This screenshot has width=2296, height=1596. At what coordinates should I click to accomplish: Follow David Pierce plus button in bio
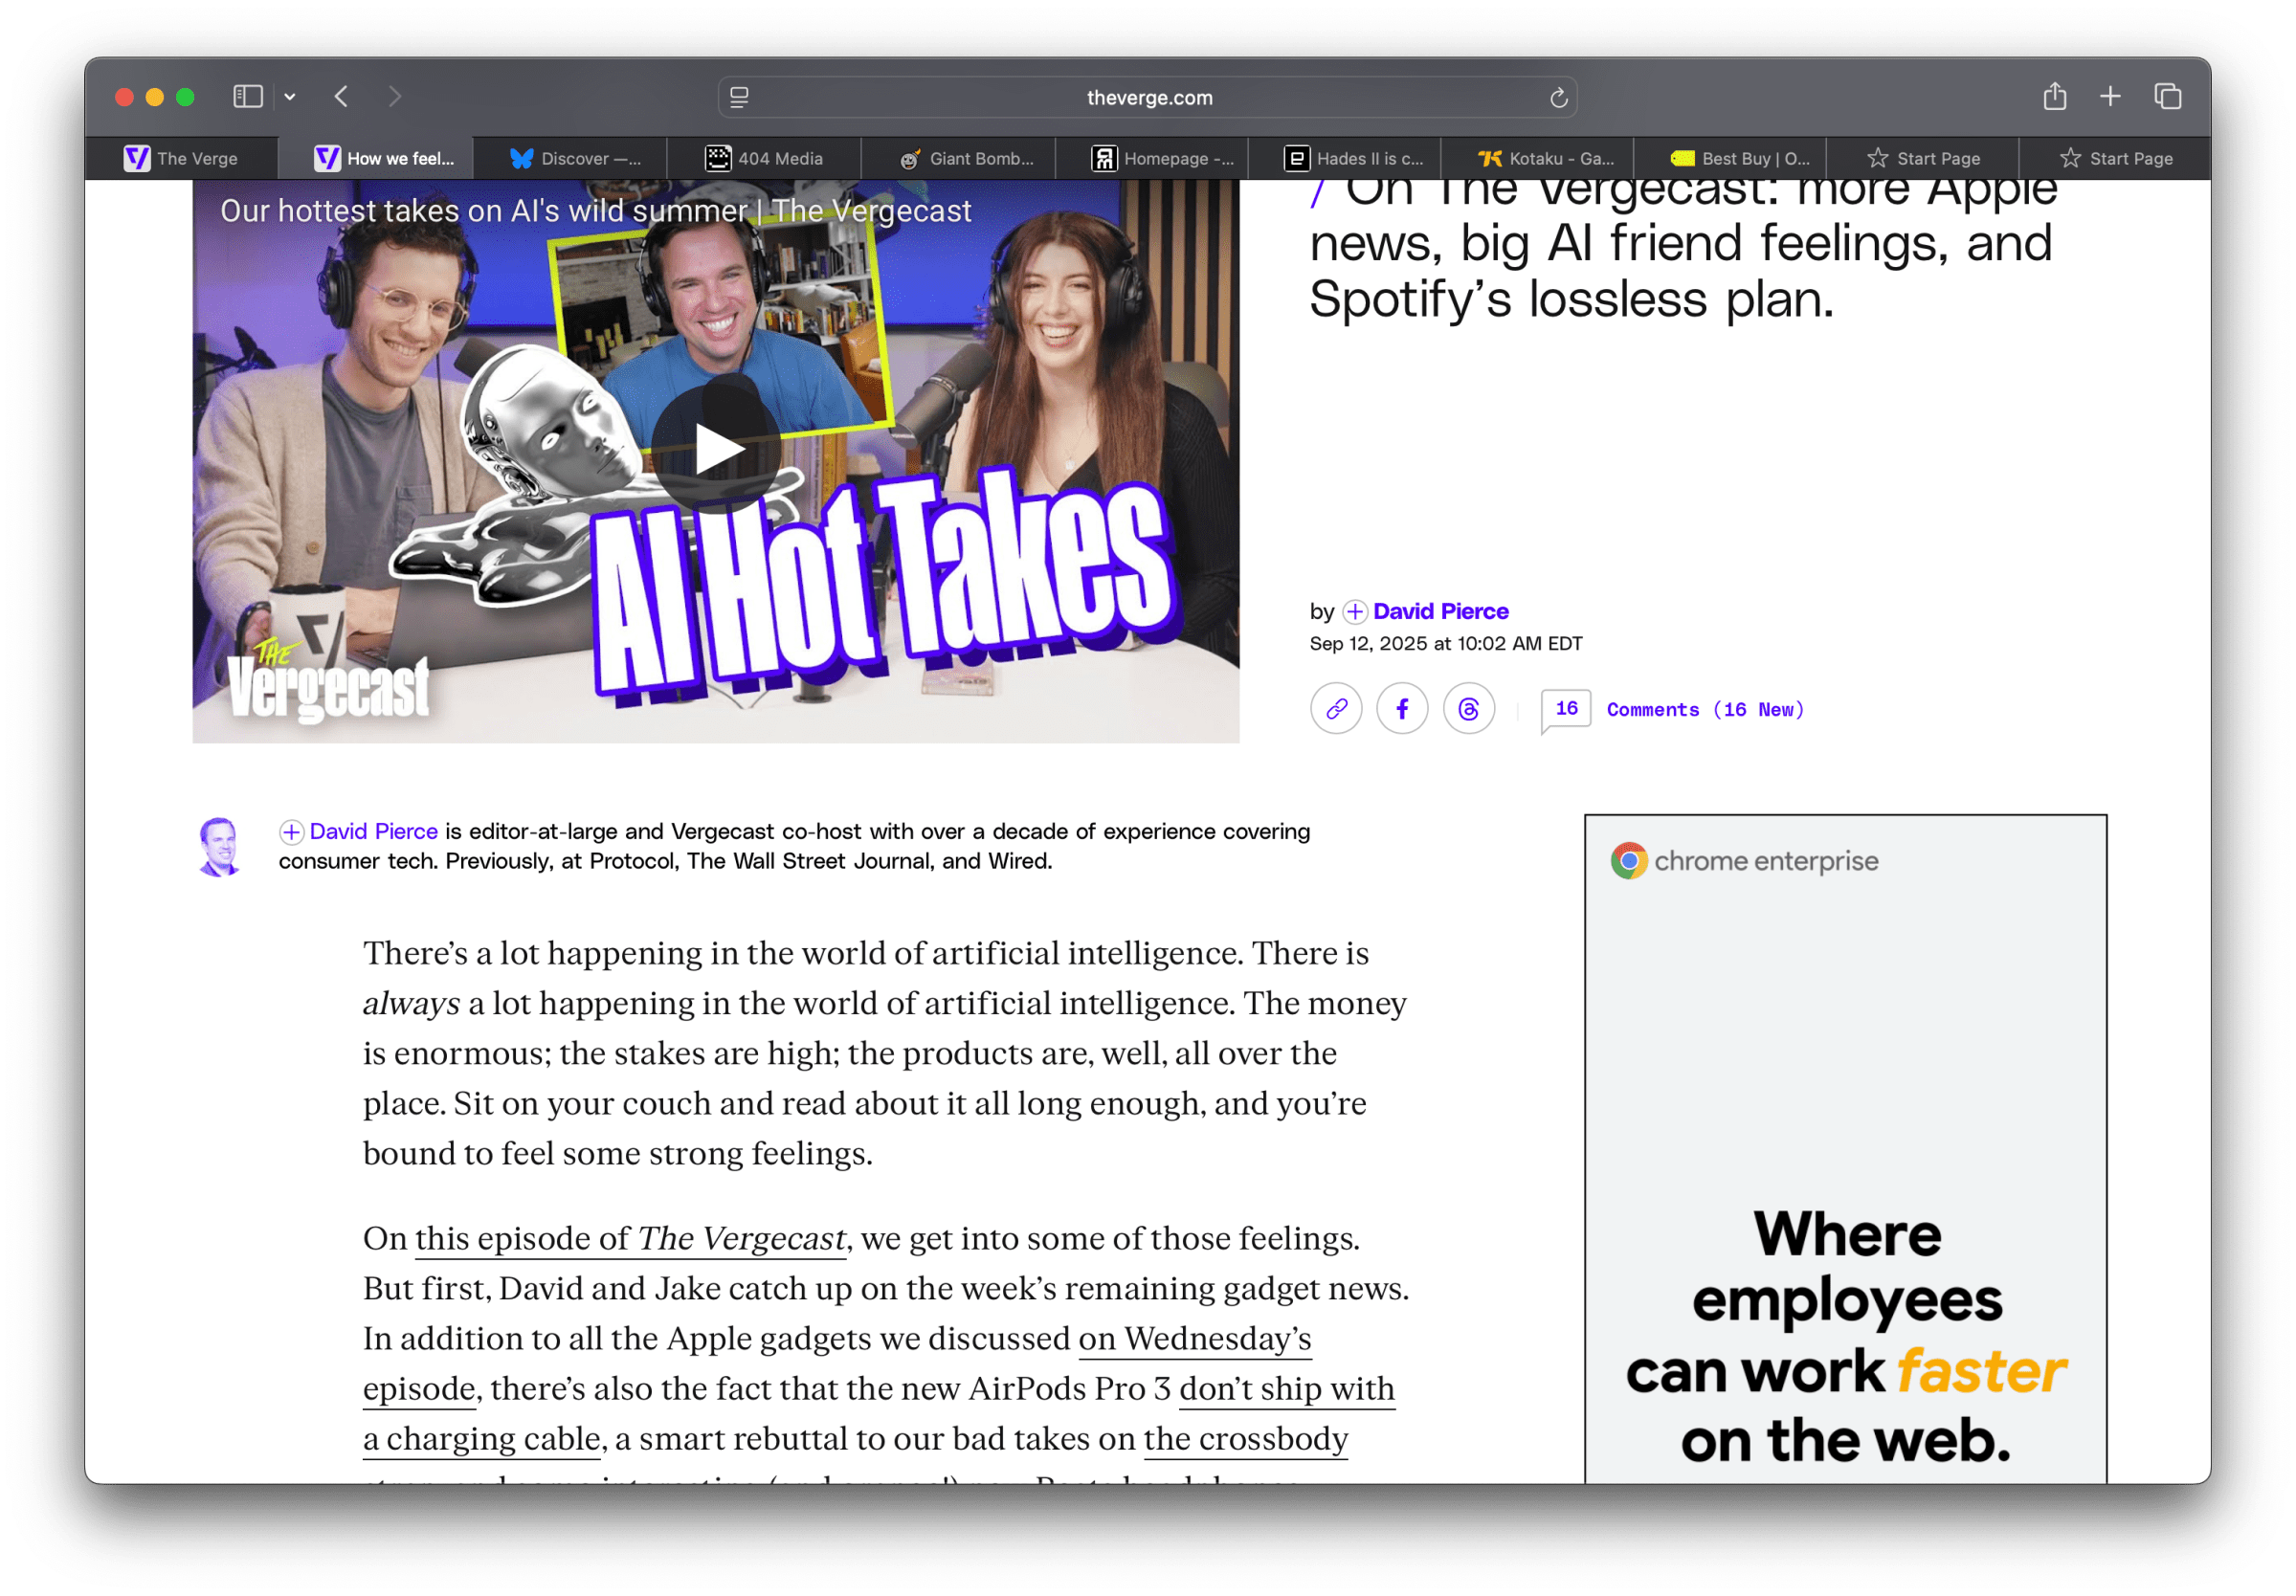pos(291,831)
